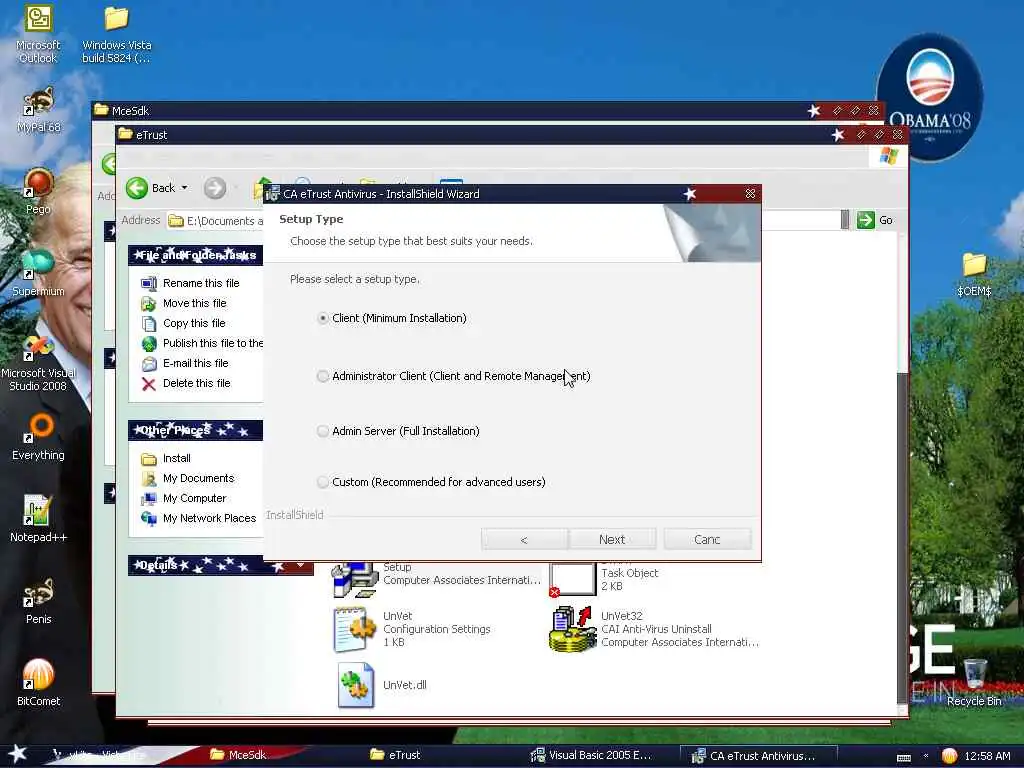Click the red X delete icon
1024x768 pixels.
149,384
